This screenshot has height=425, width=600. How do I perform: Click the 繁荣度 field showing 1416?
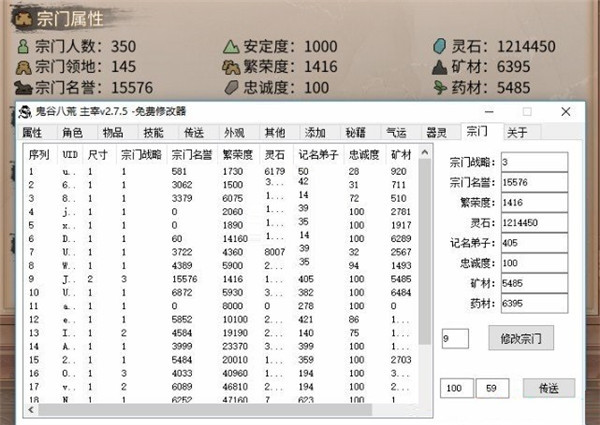tap(534, 202)
